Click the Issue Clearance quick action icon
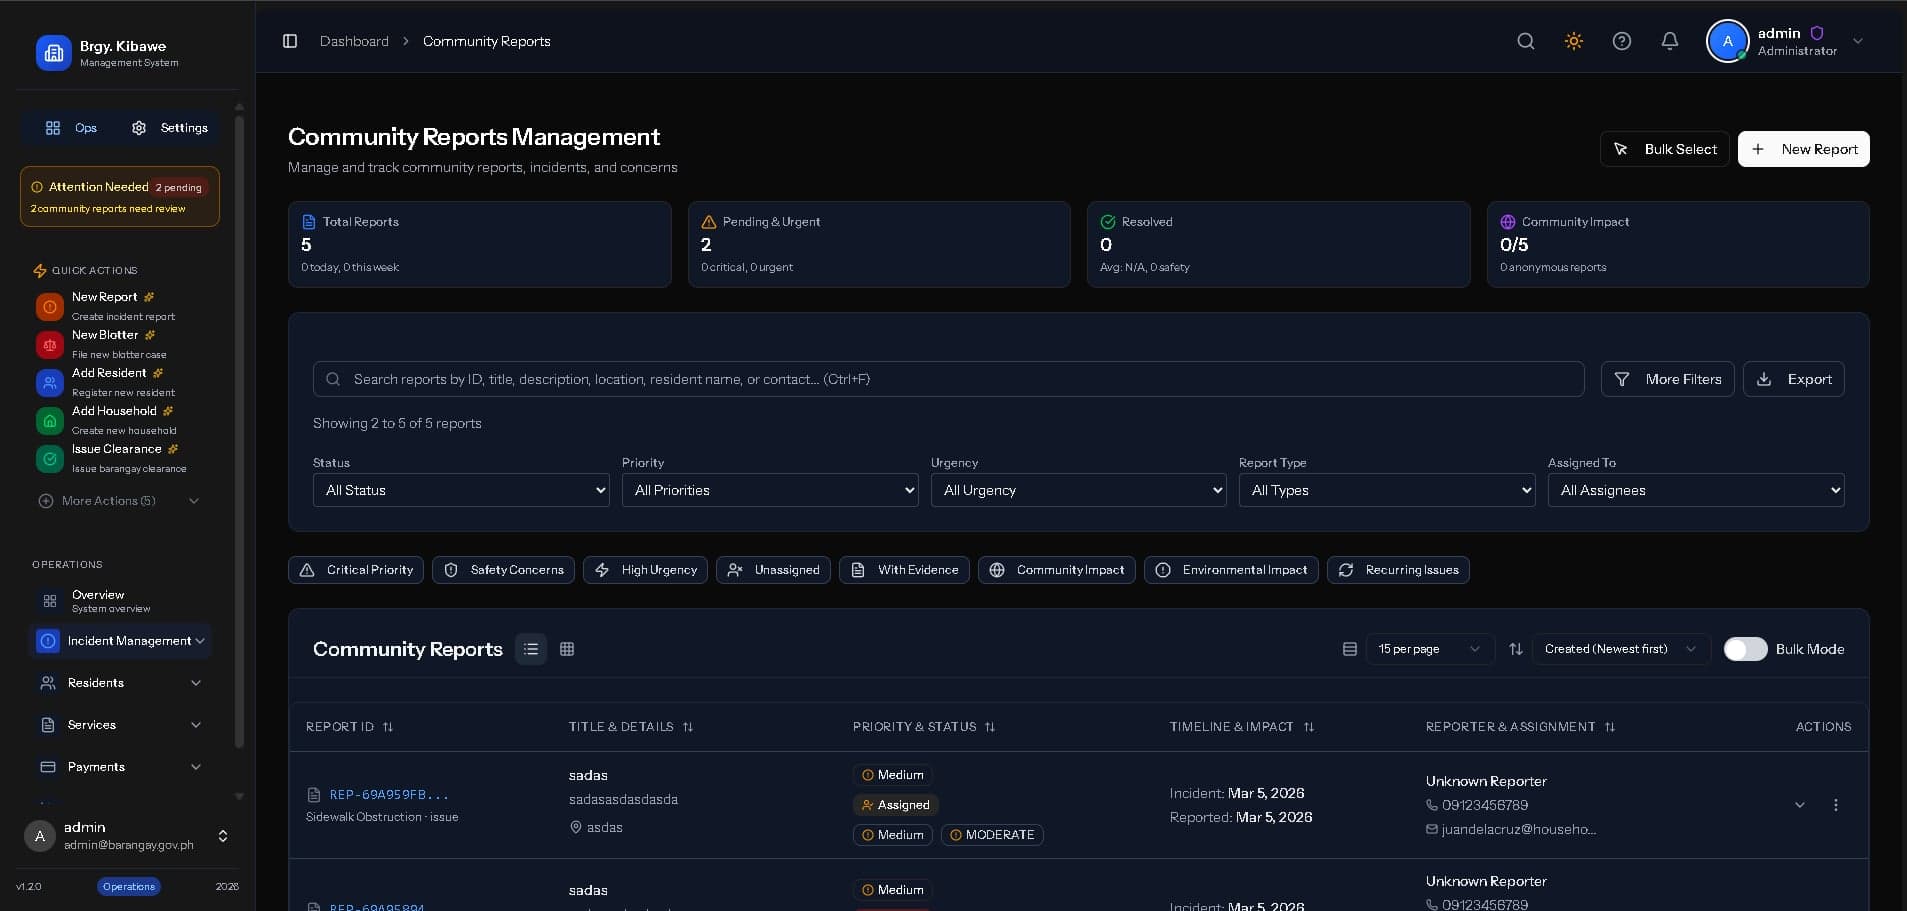 (49, 458)
